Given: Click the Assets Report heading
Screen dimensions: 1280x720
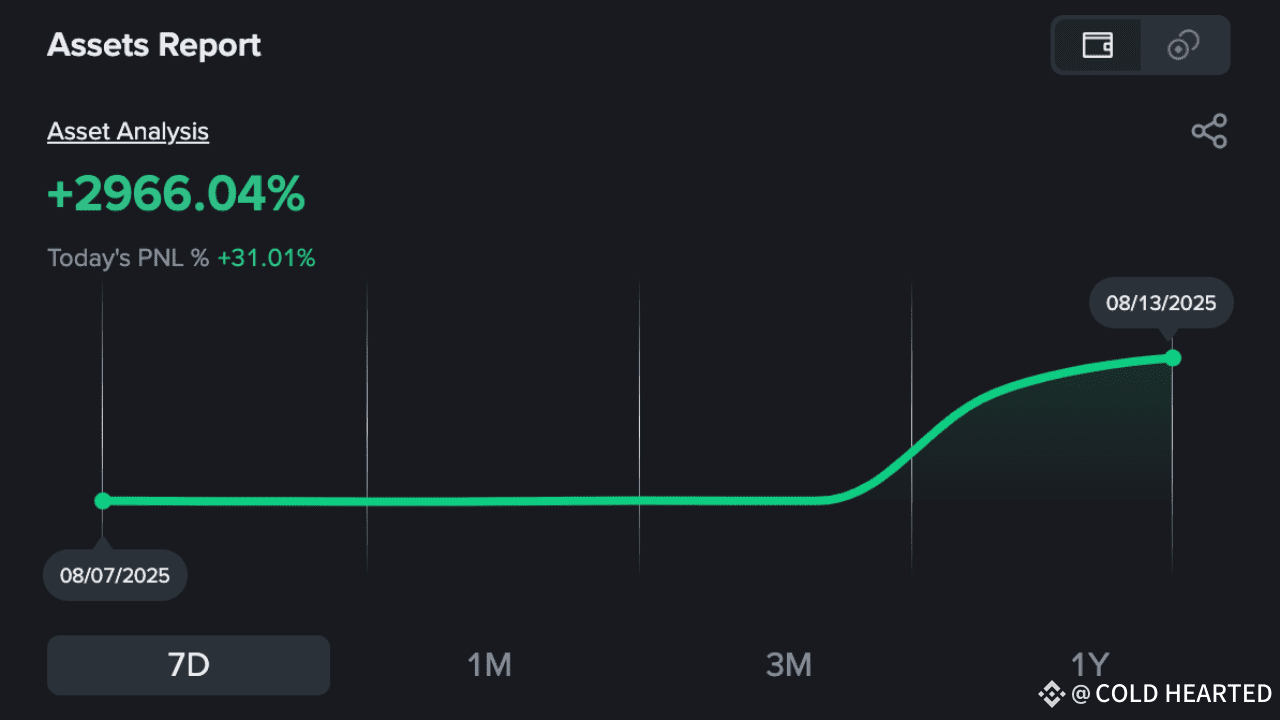Looking at the screenshot, I should coord(154,45).
